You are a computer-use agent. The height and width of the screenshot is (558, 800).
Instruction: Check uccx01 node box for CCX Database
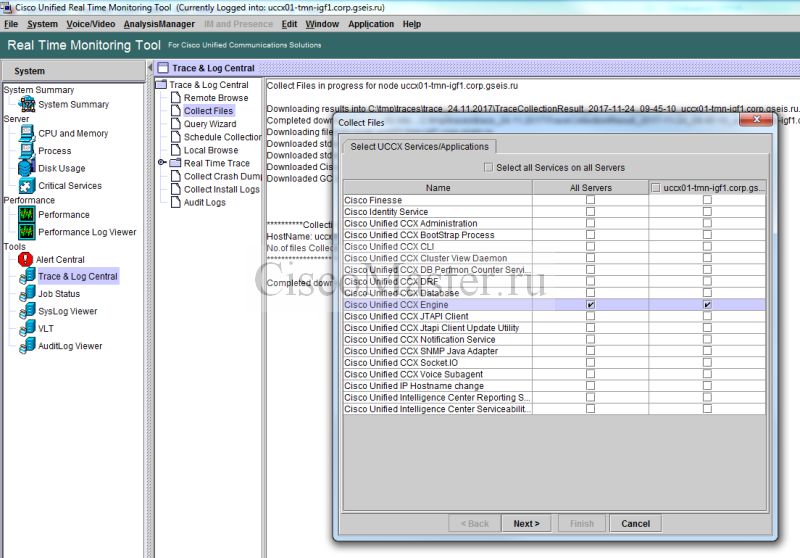[707, 293]
